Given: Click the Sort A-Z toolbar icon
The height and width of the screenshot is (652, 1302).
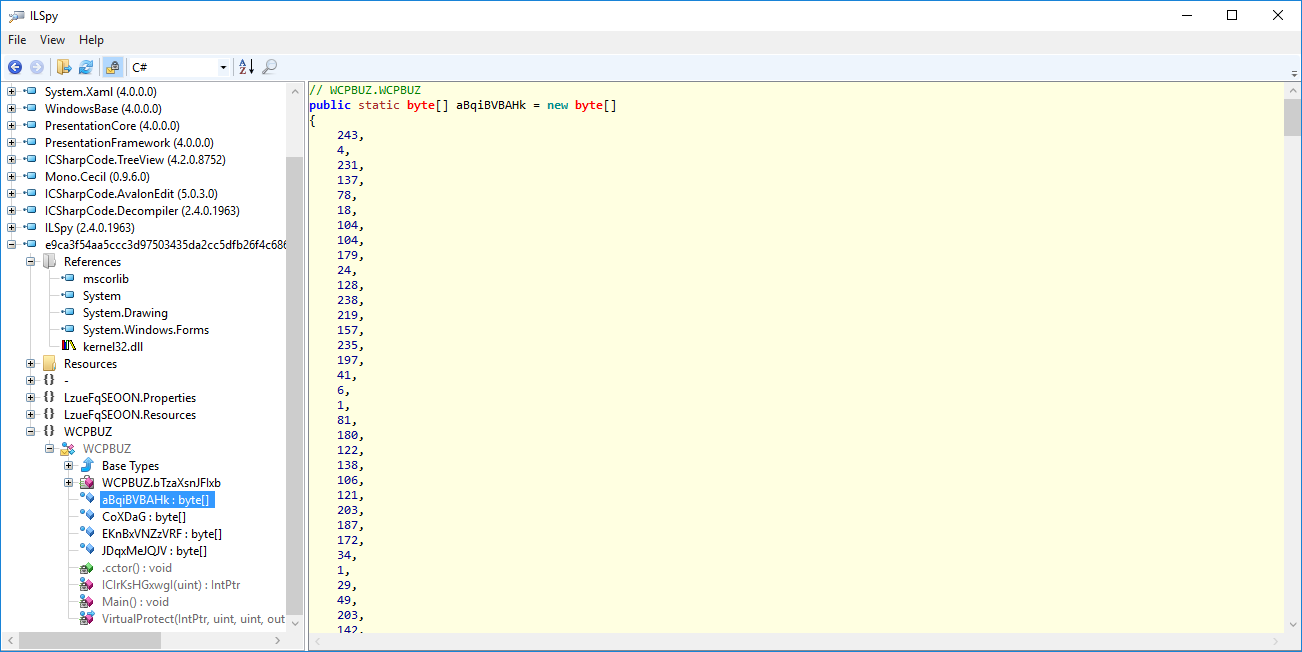Looking at the screenshot, I should 246,67.
